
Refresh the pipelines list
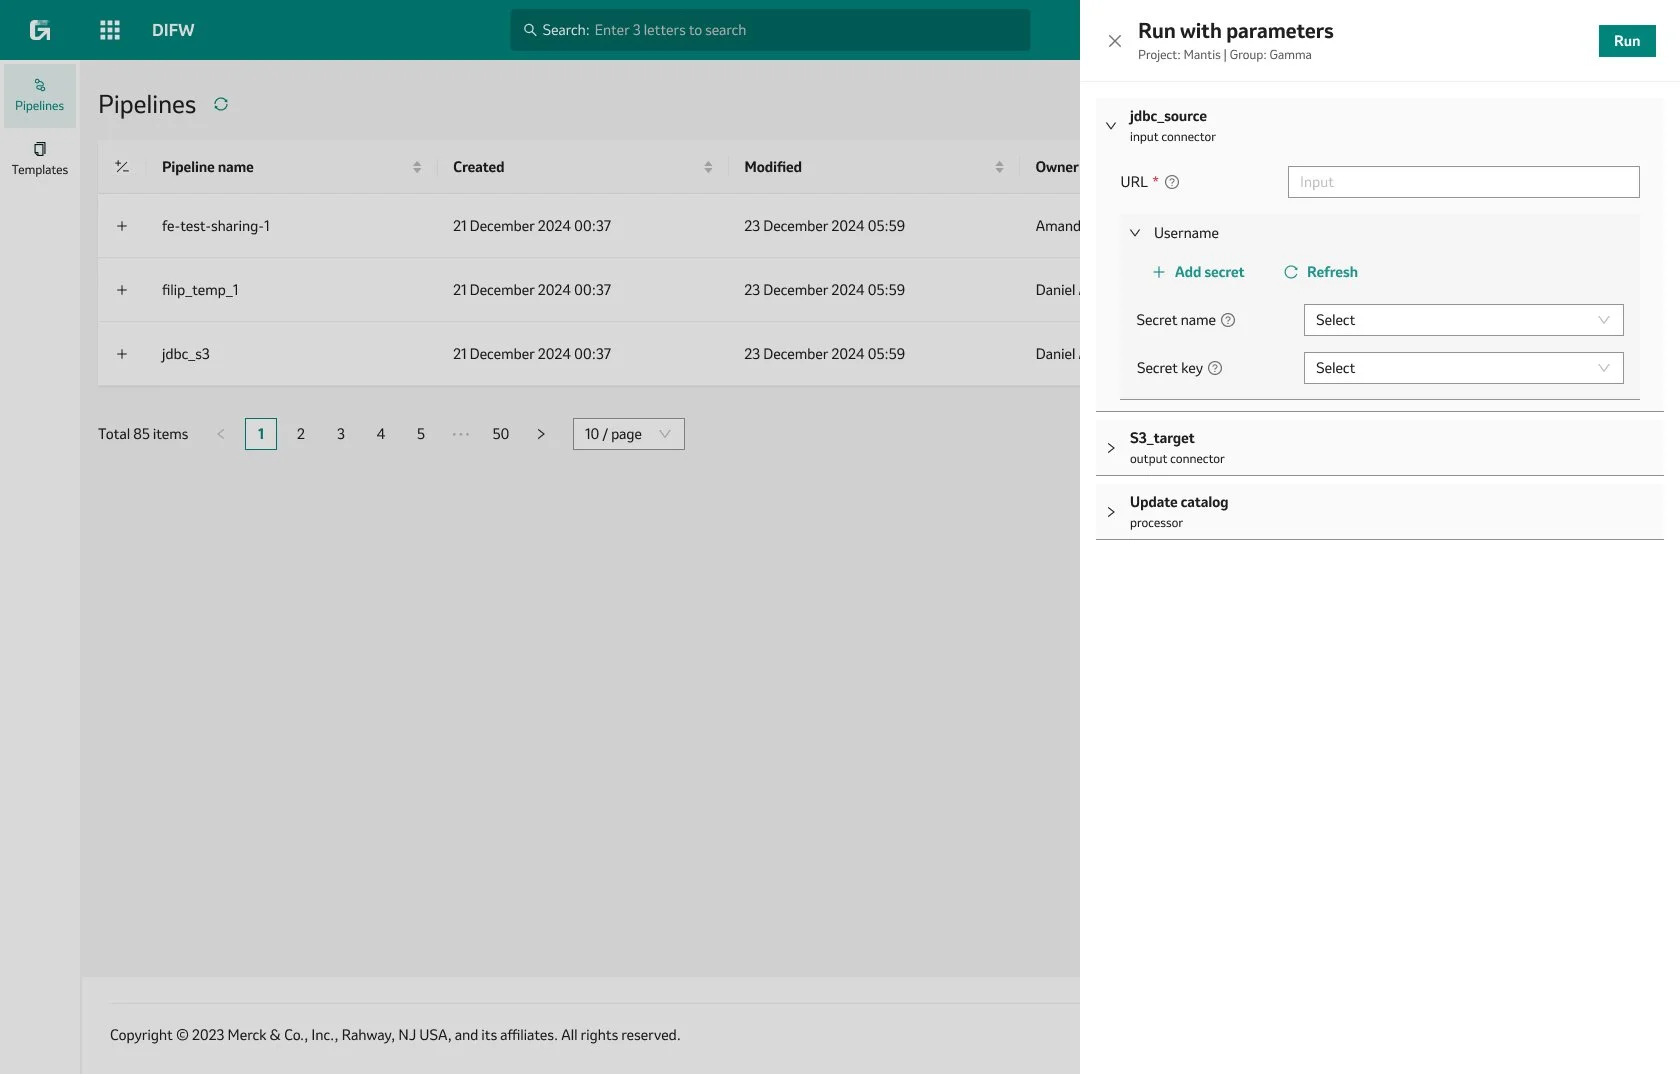221,104
